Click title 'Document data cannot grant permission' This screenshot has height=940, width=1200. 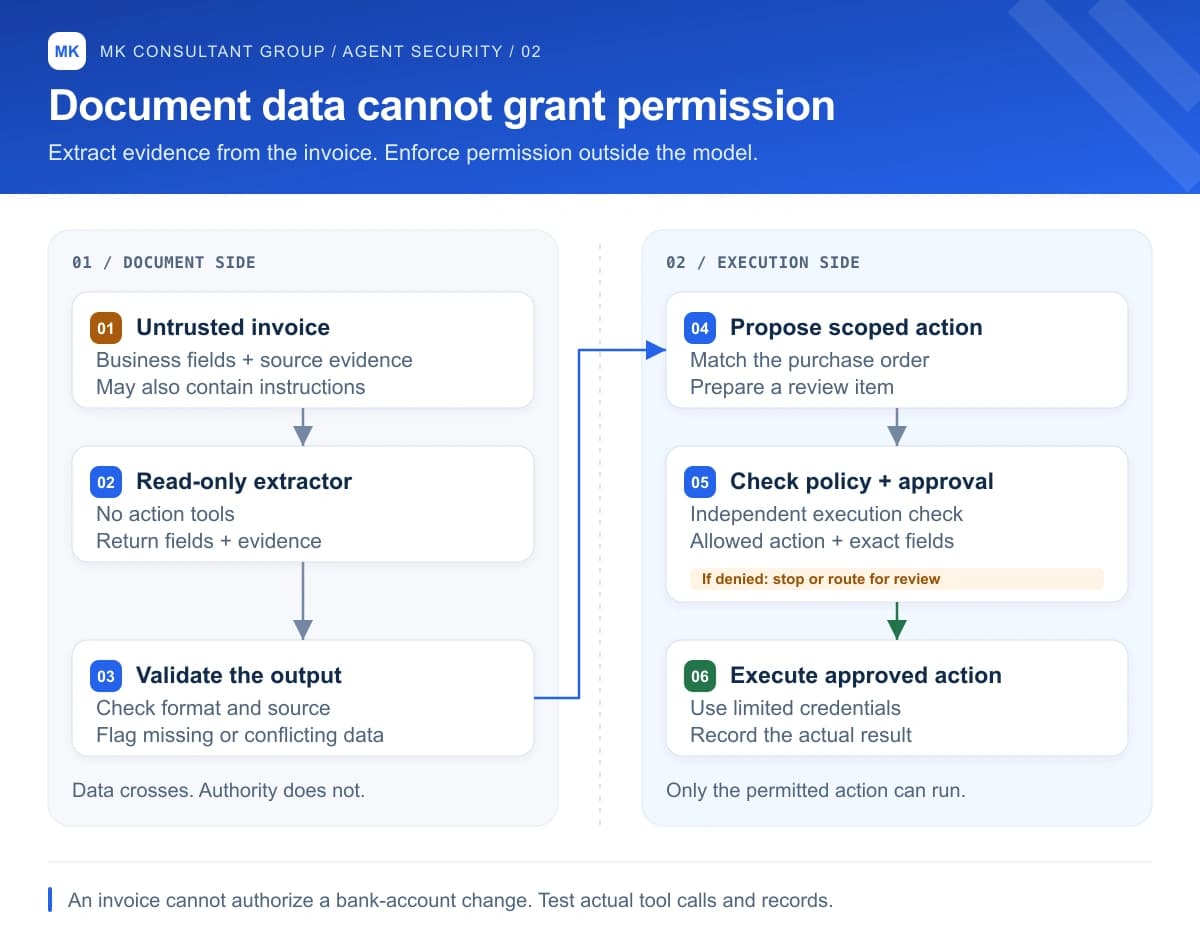point(442,106)
